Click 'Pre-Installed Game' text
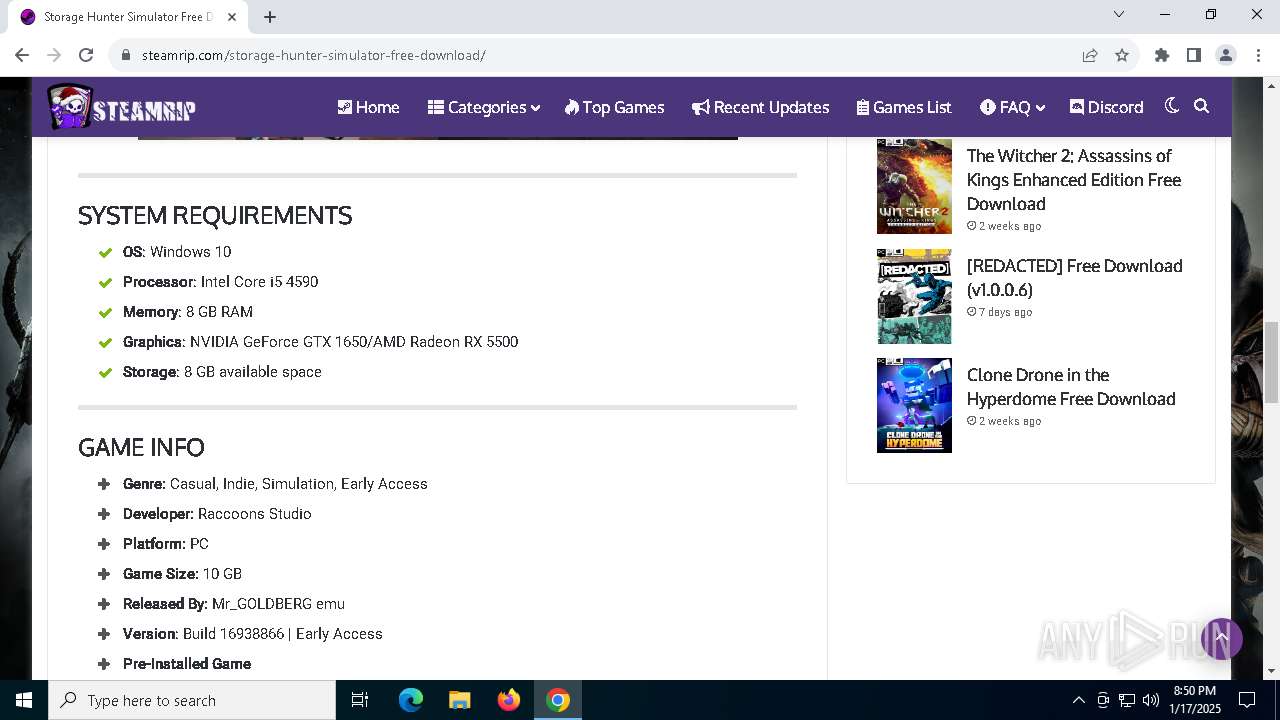The image size is (1280, 720). click(x=187, y=664)
